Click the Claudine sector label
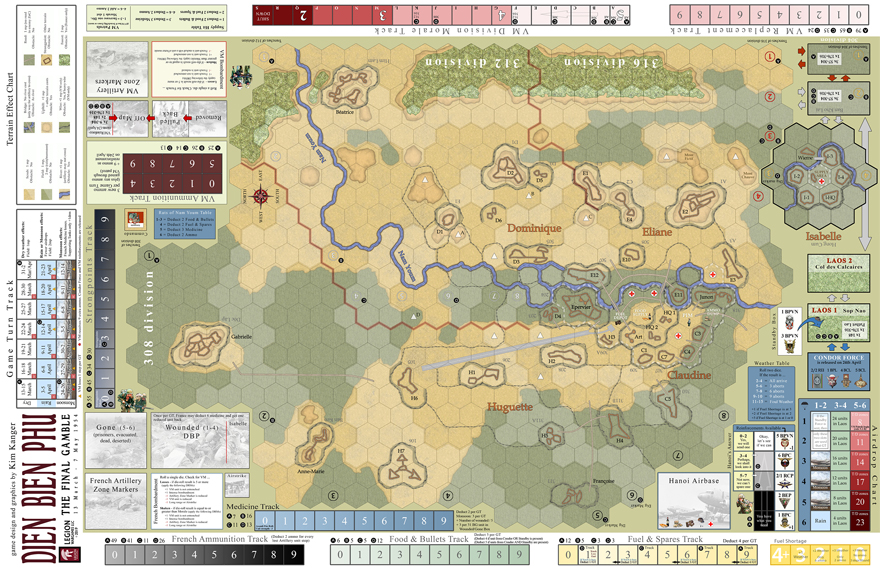Image resolution: width=880 pixels, height=569 pixels. [x=689, y=375]
